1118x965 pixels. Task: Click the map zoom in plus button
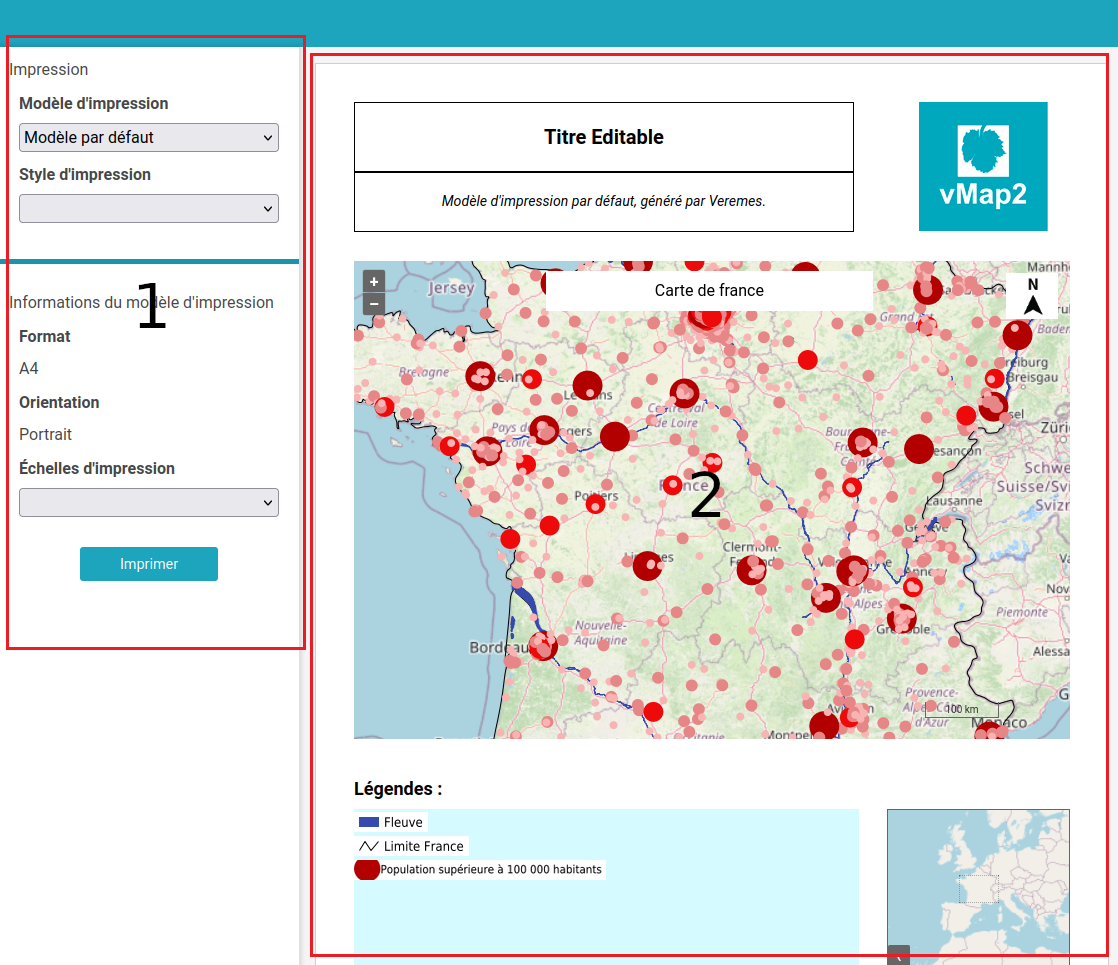(x=374, y=282)
